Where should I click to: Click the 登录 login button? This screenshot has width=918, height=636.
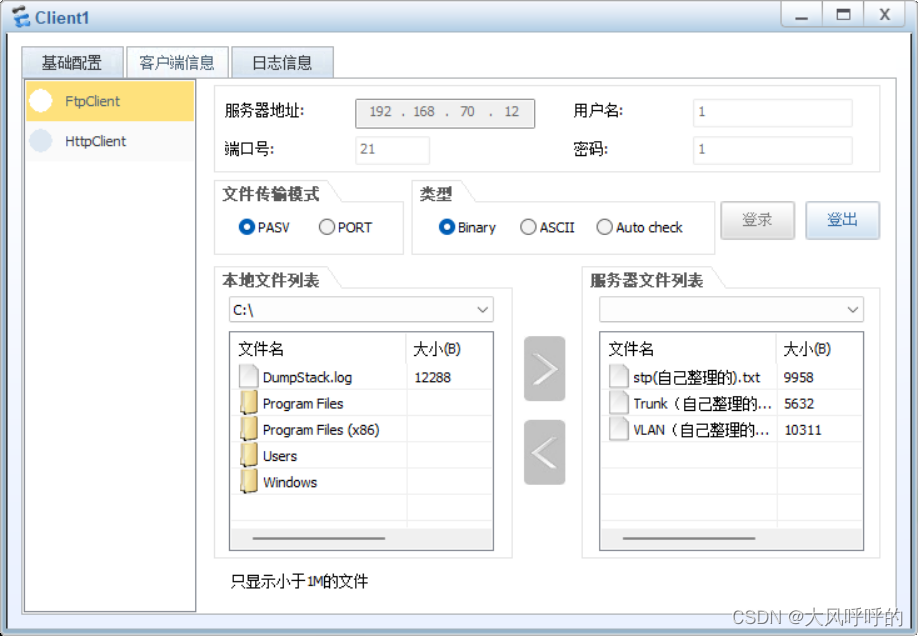(758, 220)
